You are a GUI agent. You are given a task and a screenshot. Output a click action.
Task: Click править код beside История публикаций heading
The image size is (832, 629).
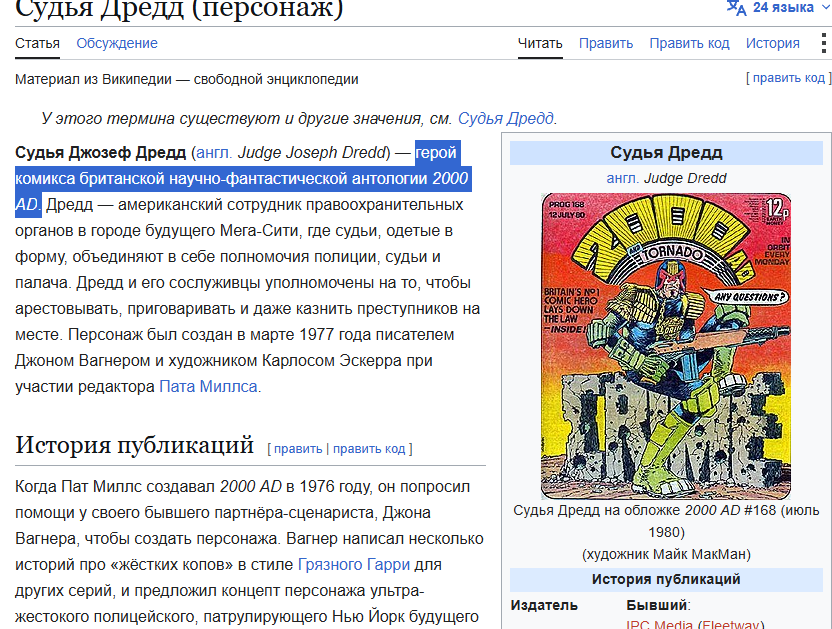click(369, 449)
